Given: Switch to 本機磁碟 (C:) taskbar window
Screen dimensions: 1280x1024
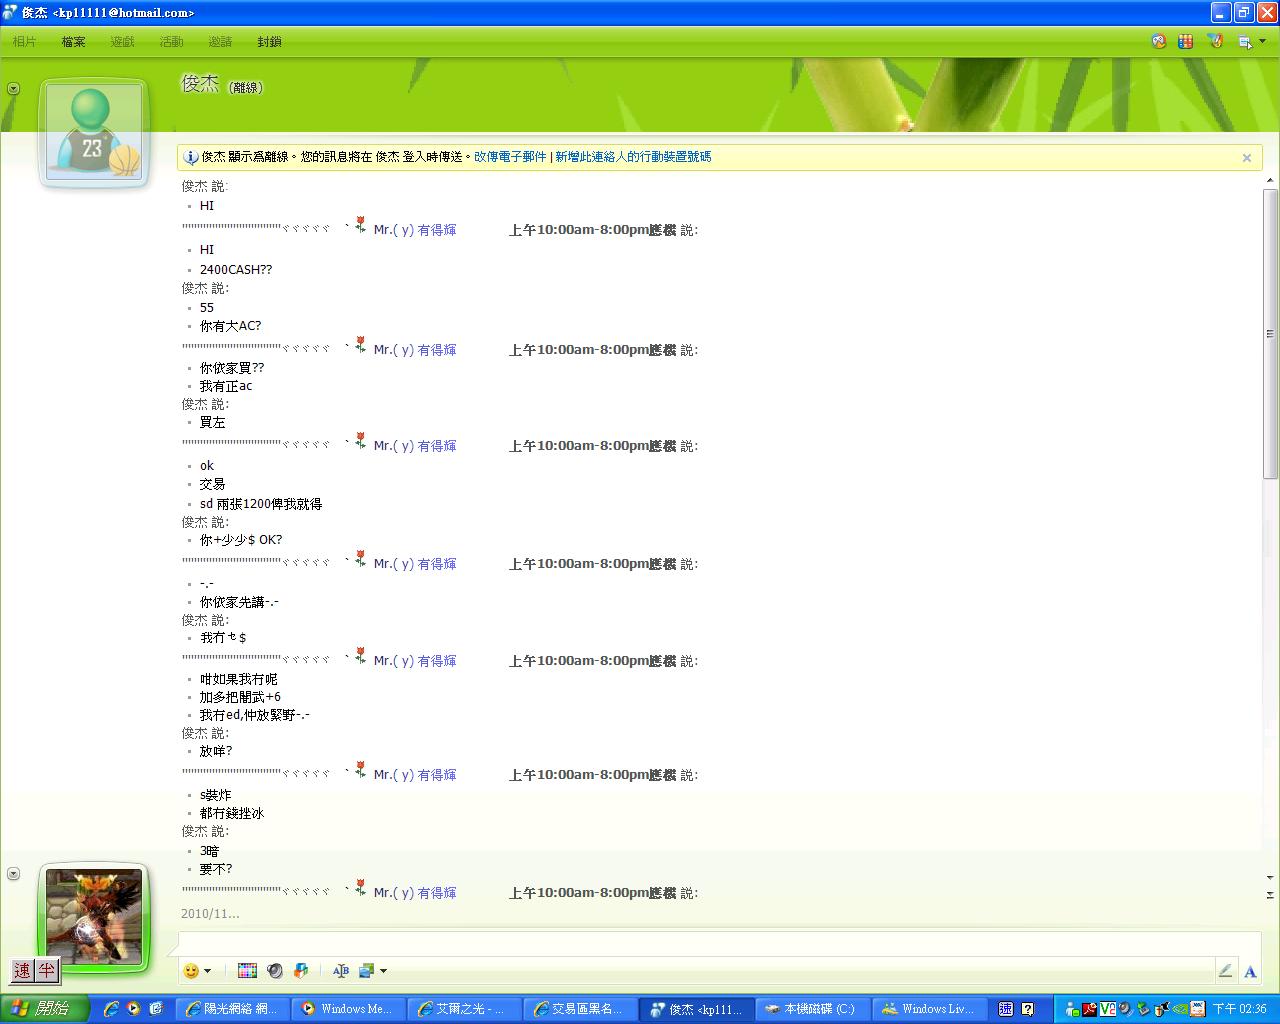Looking at the screenshot, I should click(813, 1009).
